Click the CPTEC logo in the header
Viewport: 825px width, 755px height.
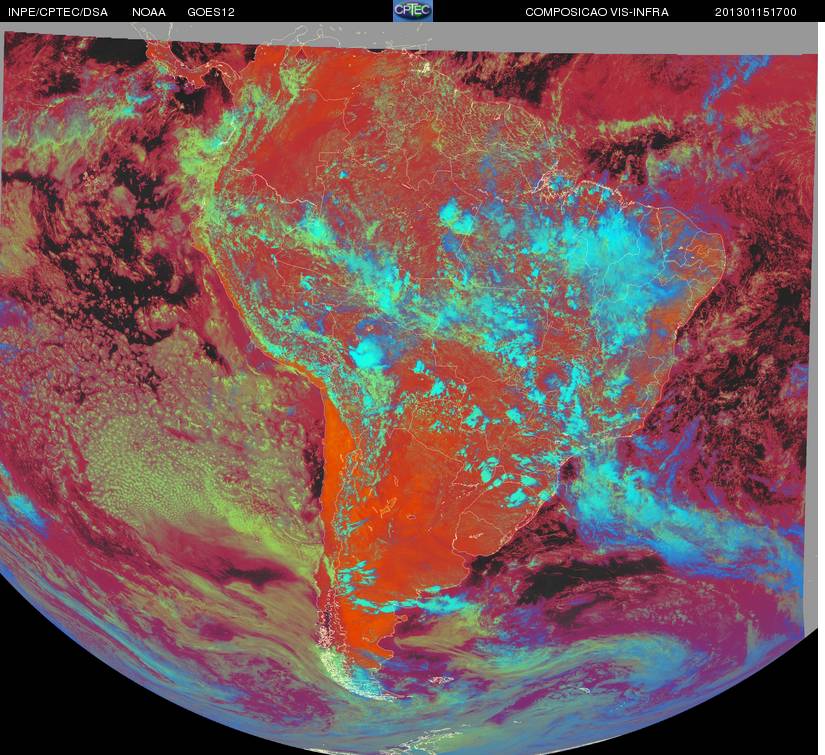point(413,11)
